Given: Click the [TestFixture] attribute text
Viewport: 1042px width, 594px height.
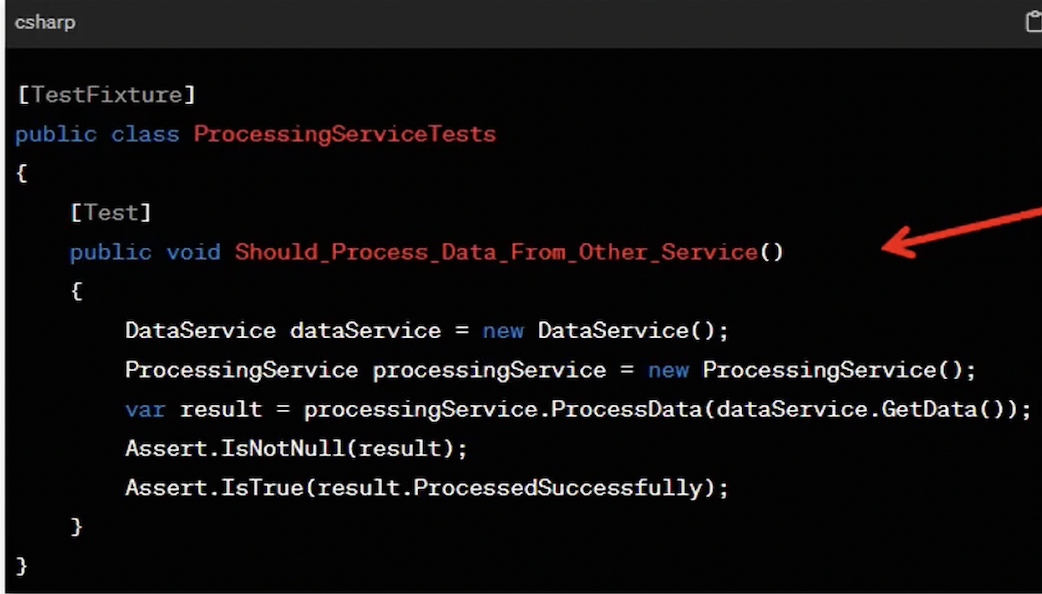Looking at the screenshot, I should pos(106,95).
